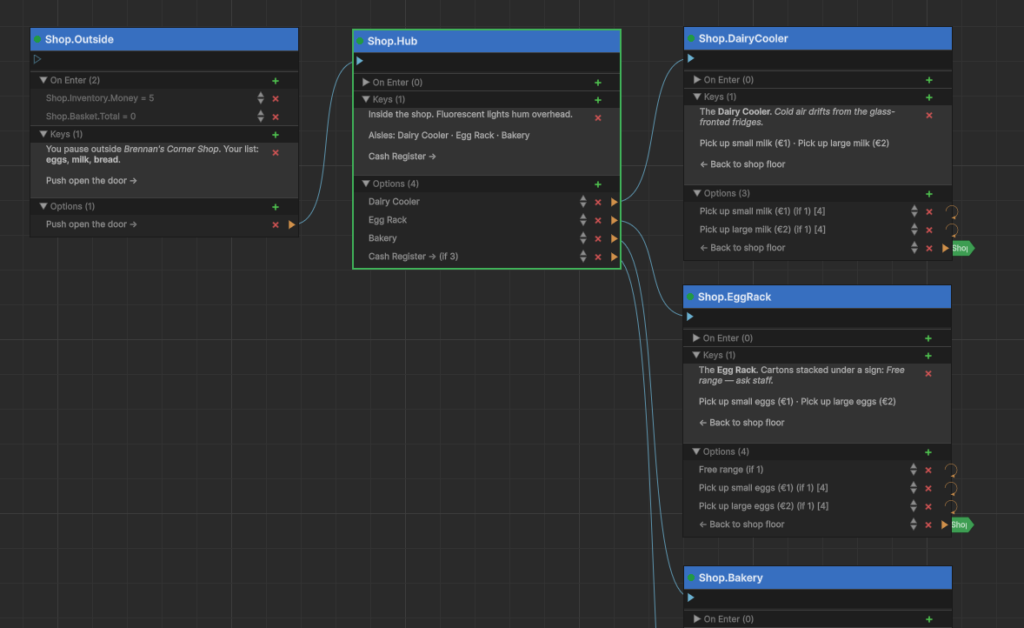Click the Bakery option in Shop.Hub

[x=383, y=238]
